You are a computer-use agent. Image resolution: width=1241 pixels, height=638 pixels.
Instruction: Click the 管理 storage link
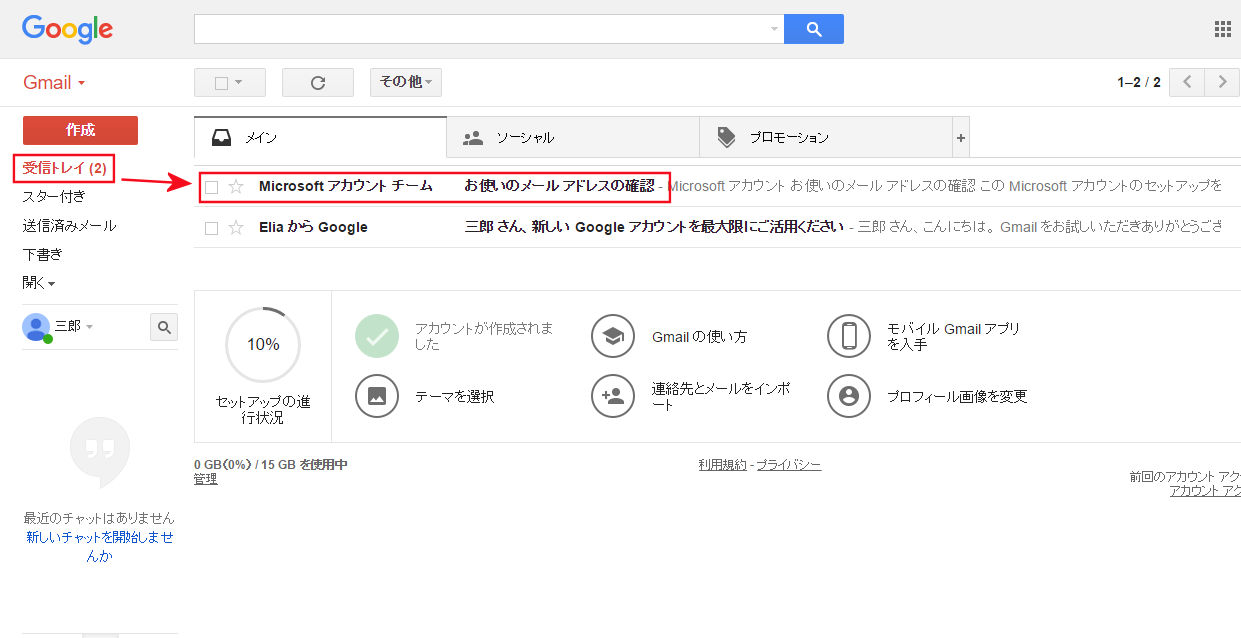(x=205, y=479)
